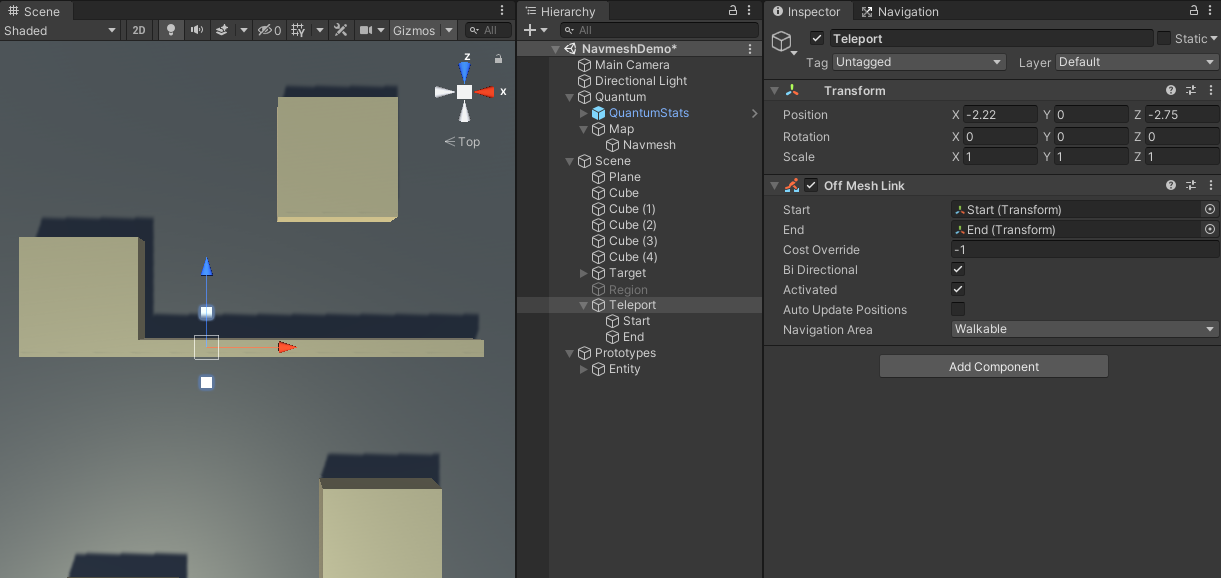
Task: Toggle Gizmos button in Scene toolbar
Action: [x=414, y=30]
